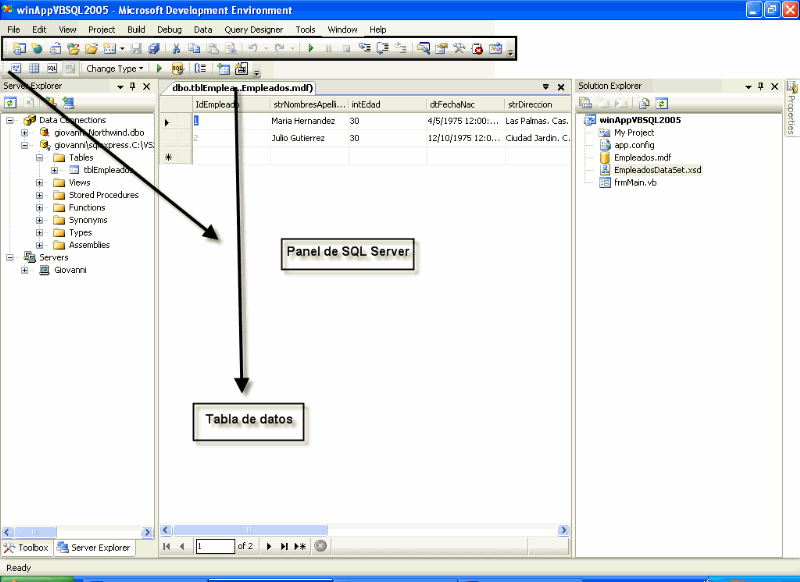Select the Functions folder in Server Explorer
Screen dimensions: 800x582
tap(87, 208)
